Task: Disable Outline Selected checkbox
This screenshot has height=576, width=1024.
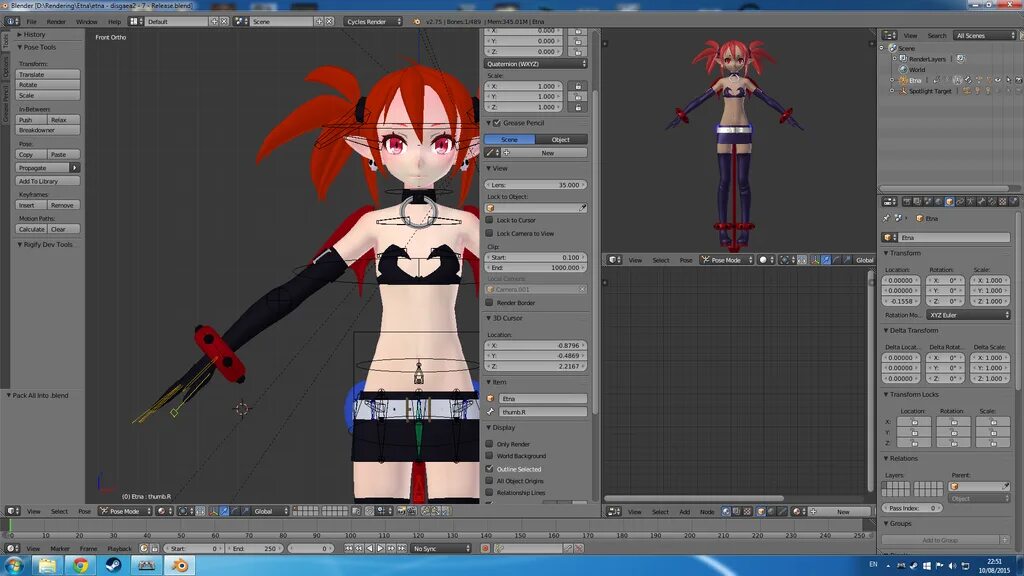Action: coord(489,468)
